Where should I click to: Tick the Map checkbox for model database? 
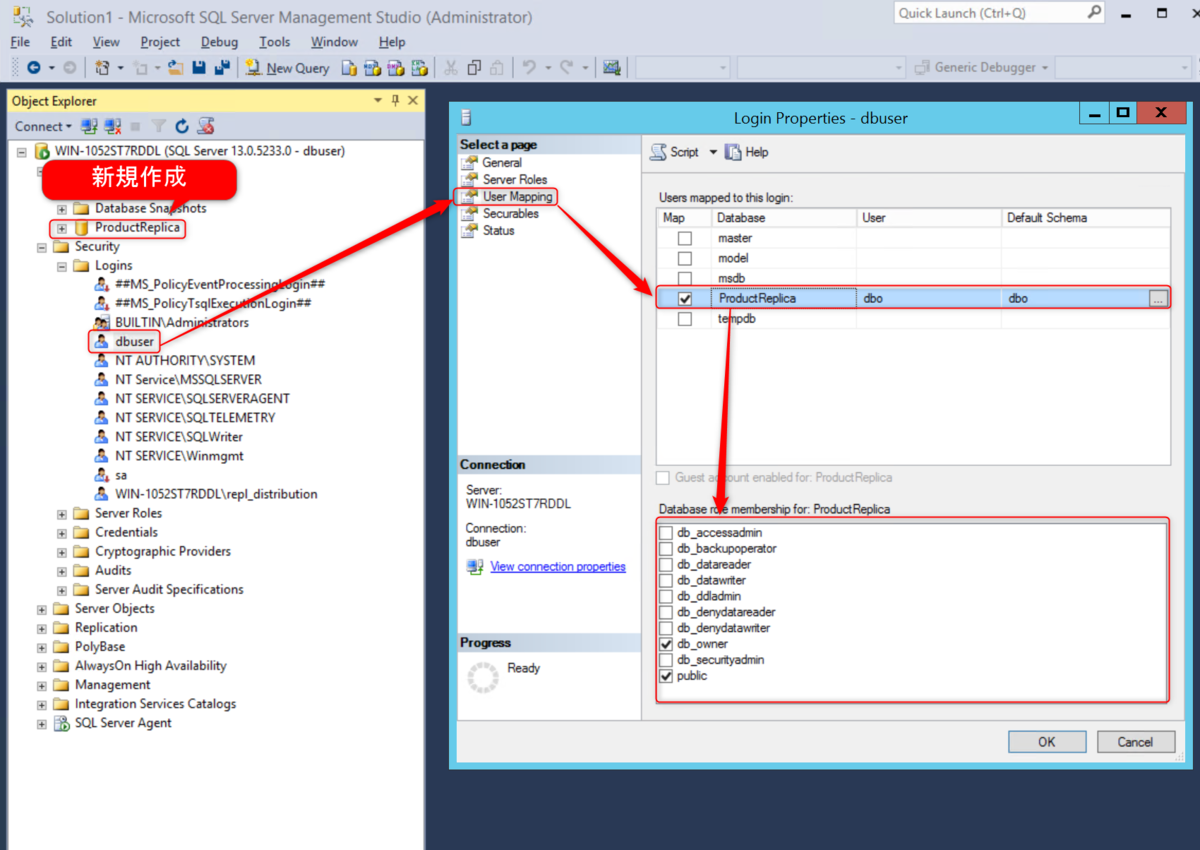(685, 259)
